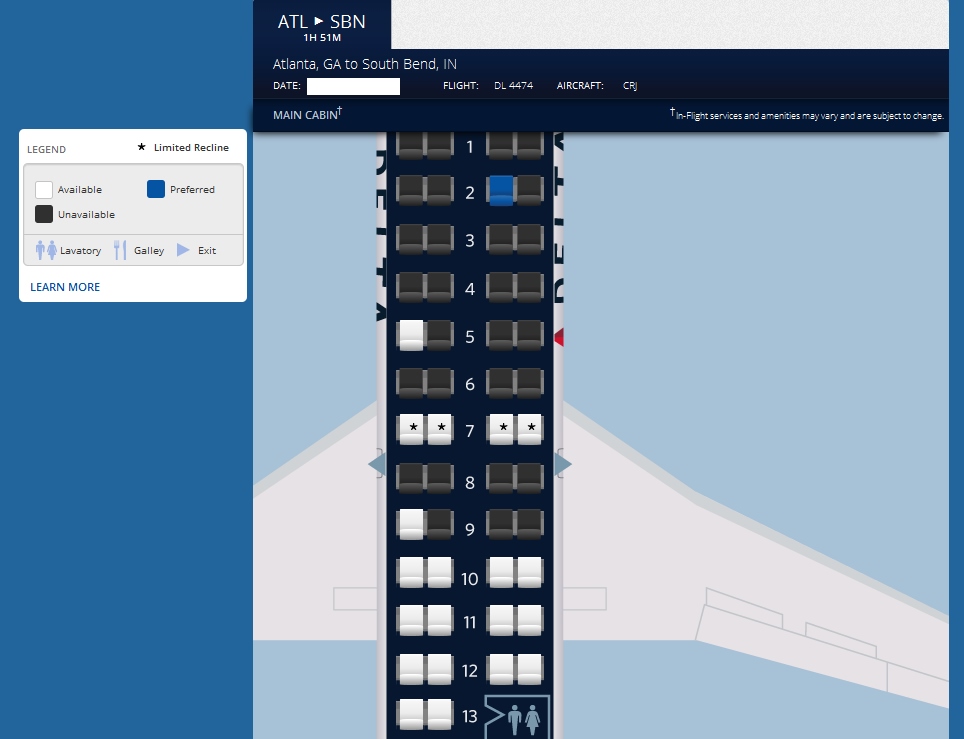Click the Galley fork-and-knife legend icon
Viewport: 964px width, 739px height.
[120, 250]
